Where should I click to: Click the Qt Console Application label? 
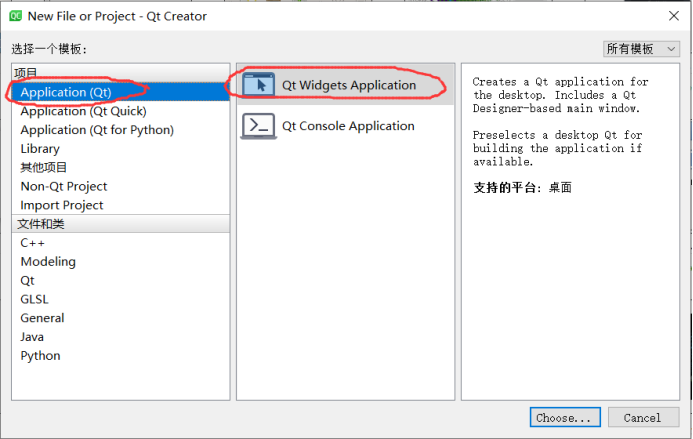point(348,126)
